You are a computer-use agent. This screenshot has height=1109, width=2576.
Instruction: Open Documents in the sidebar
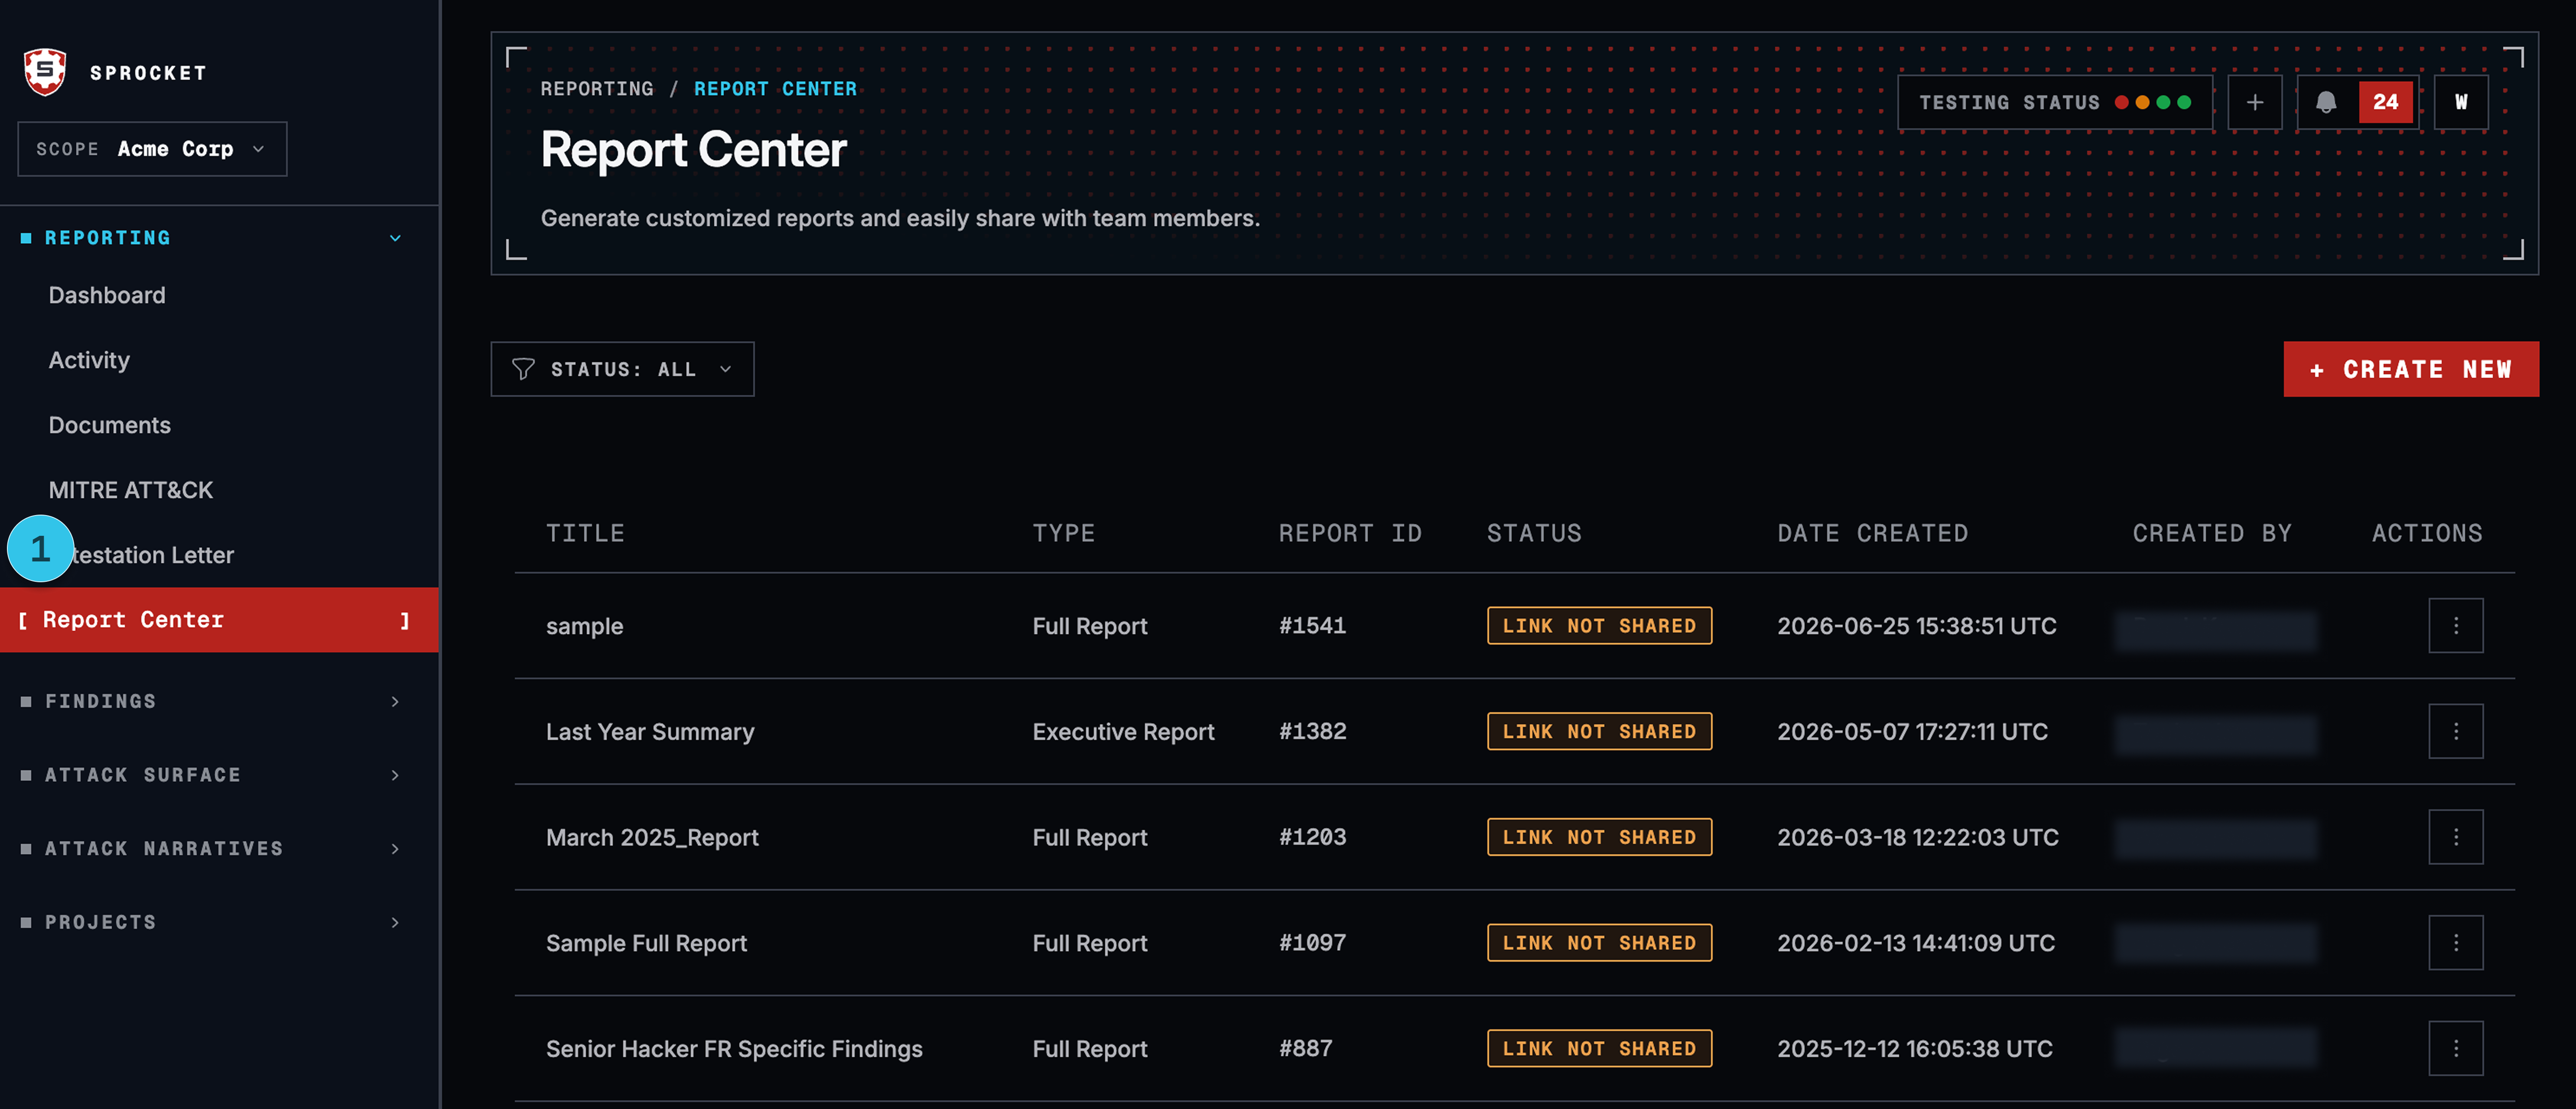pyautogui.click(x=110, y=425)
